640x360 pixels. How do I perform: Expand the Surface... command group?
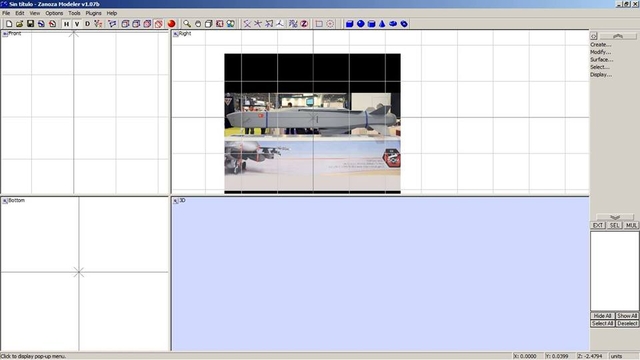(602, 60)
